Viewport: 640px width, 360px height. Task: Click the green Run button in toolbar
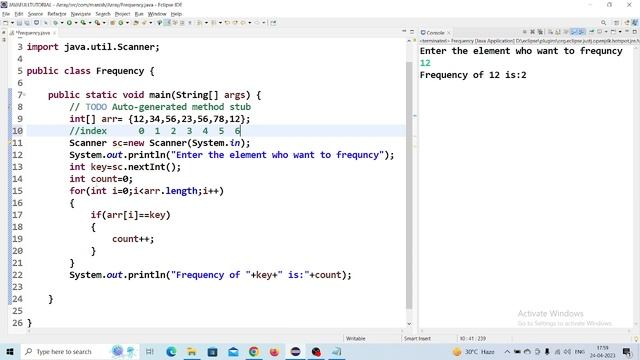point(69,23)
